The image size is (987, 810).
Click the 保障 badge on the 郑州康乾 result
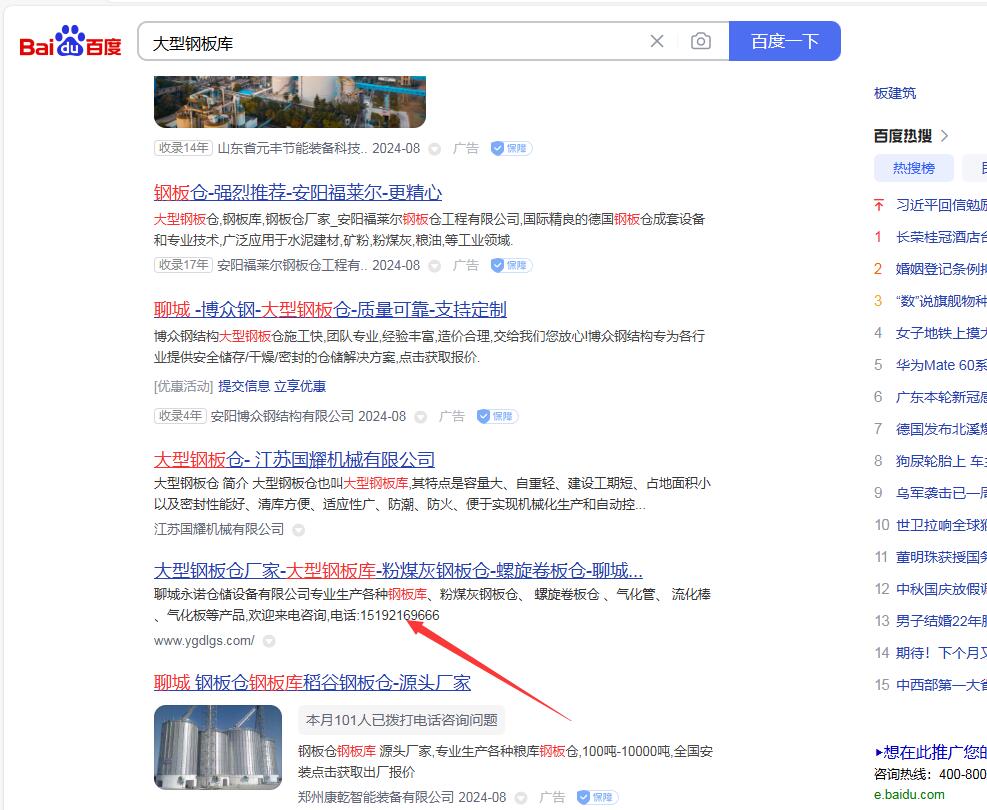(597, 797)
